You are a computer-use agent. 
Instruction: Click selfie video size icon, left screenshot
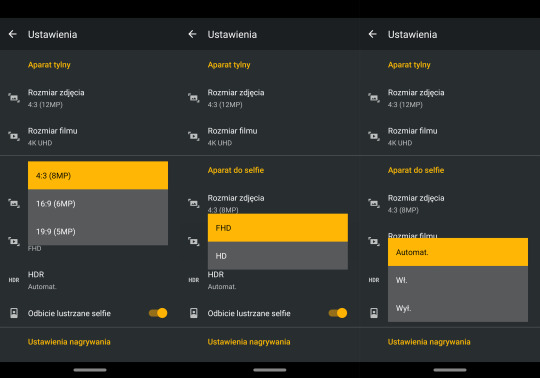(x=14, y=241)
